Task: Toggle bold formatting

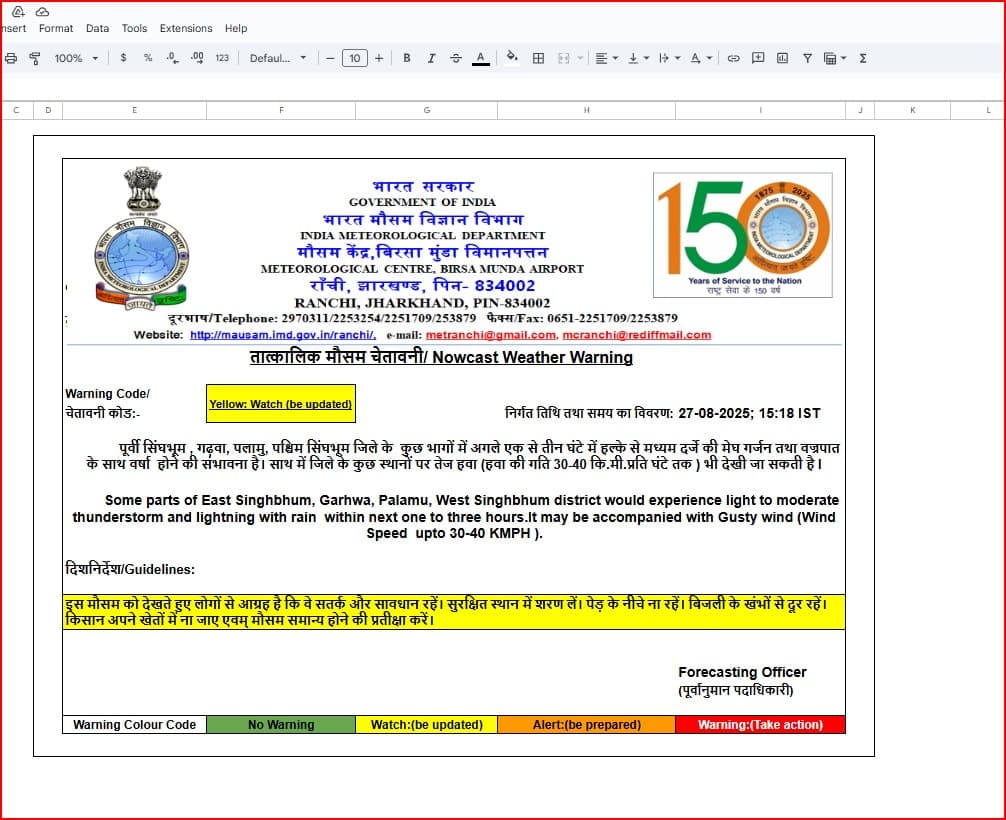Action: 407,58
